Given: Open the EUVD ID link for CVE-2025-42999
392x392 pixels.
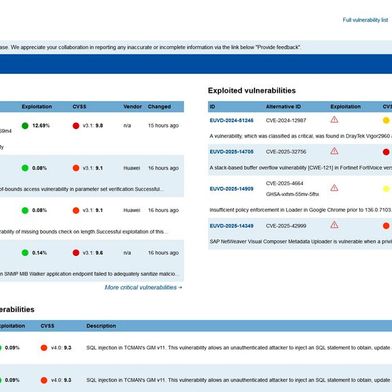Looking at the screenshot, I should click(x=231, y=226).
